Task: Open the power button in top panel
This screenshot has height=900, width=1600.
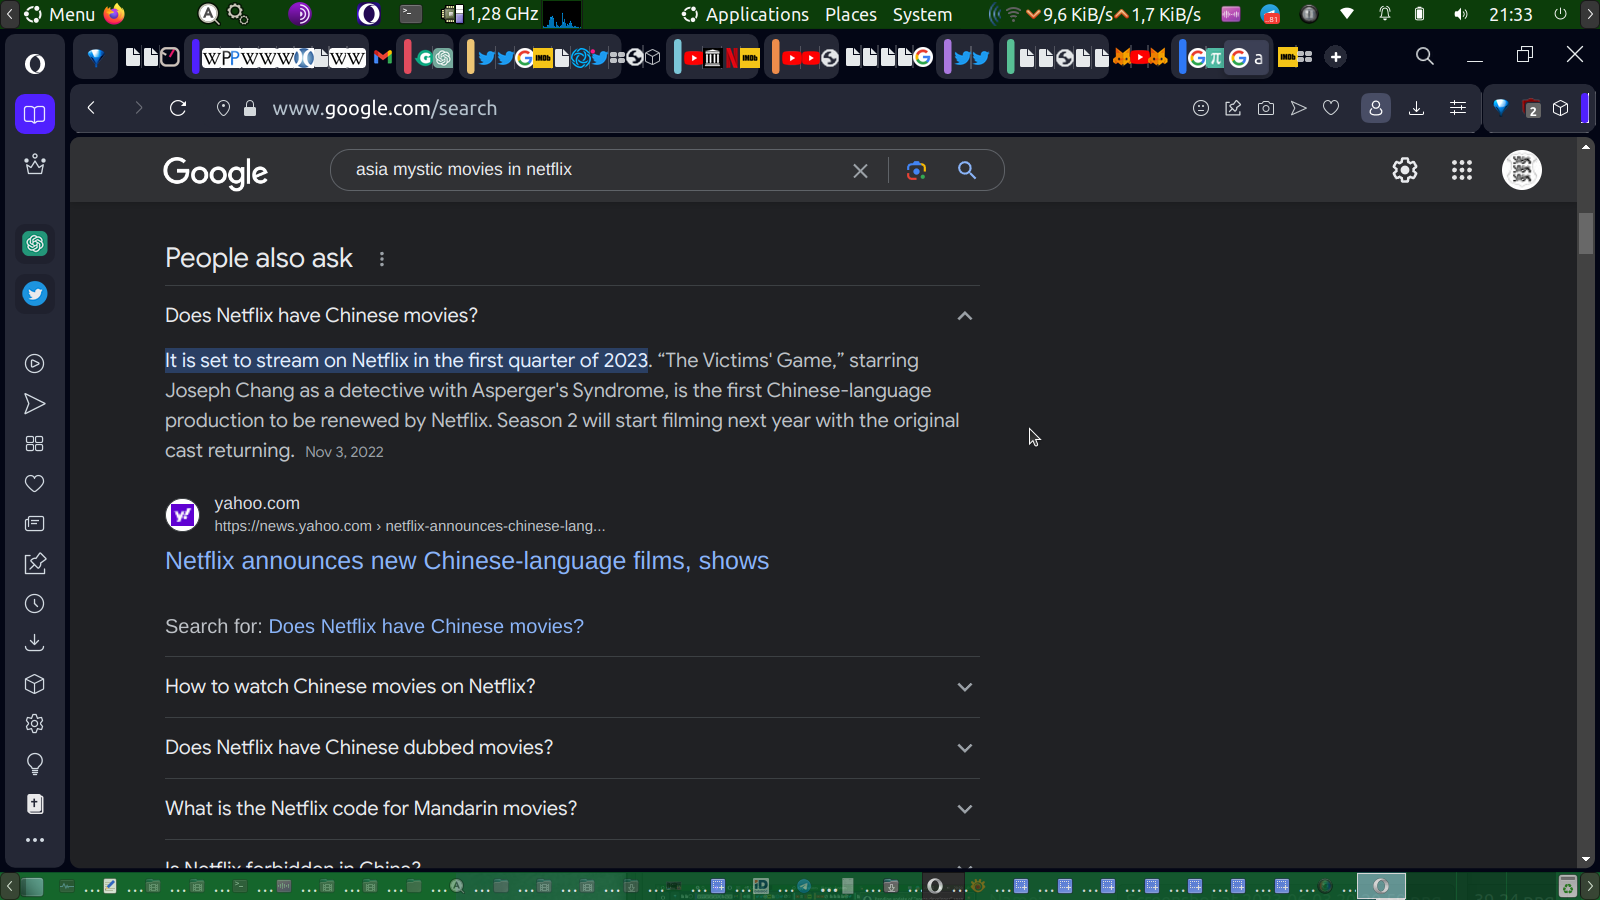Action: tap(1560, 14)
